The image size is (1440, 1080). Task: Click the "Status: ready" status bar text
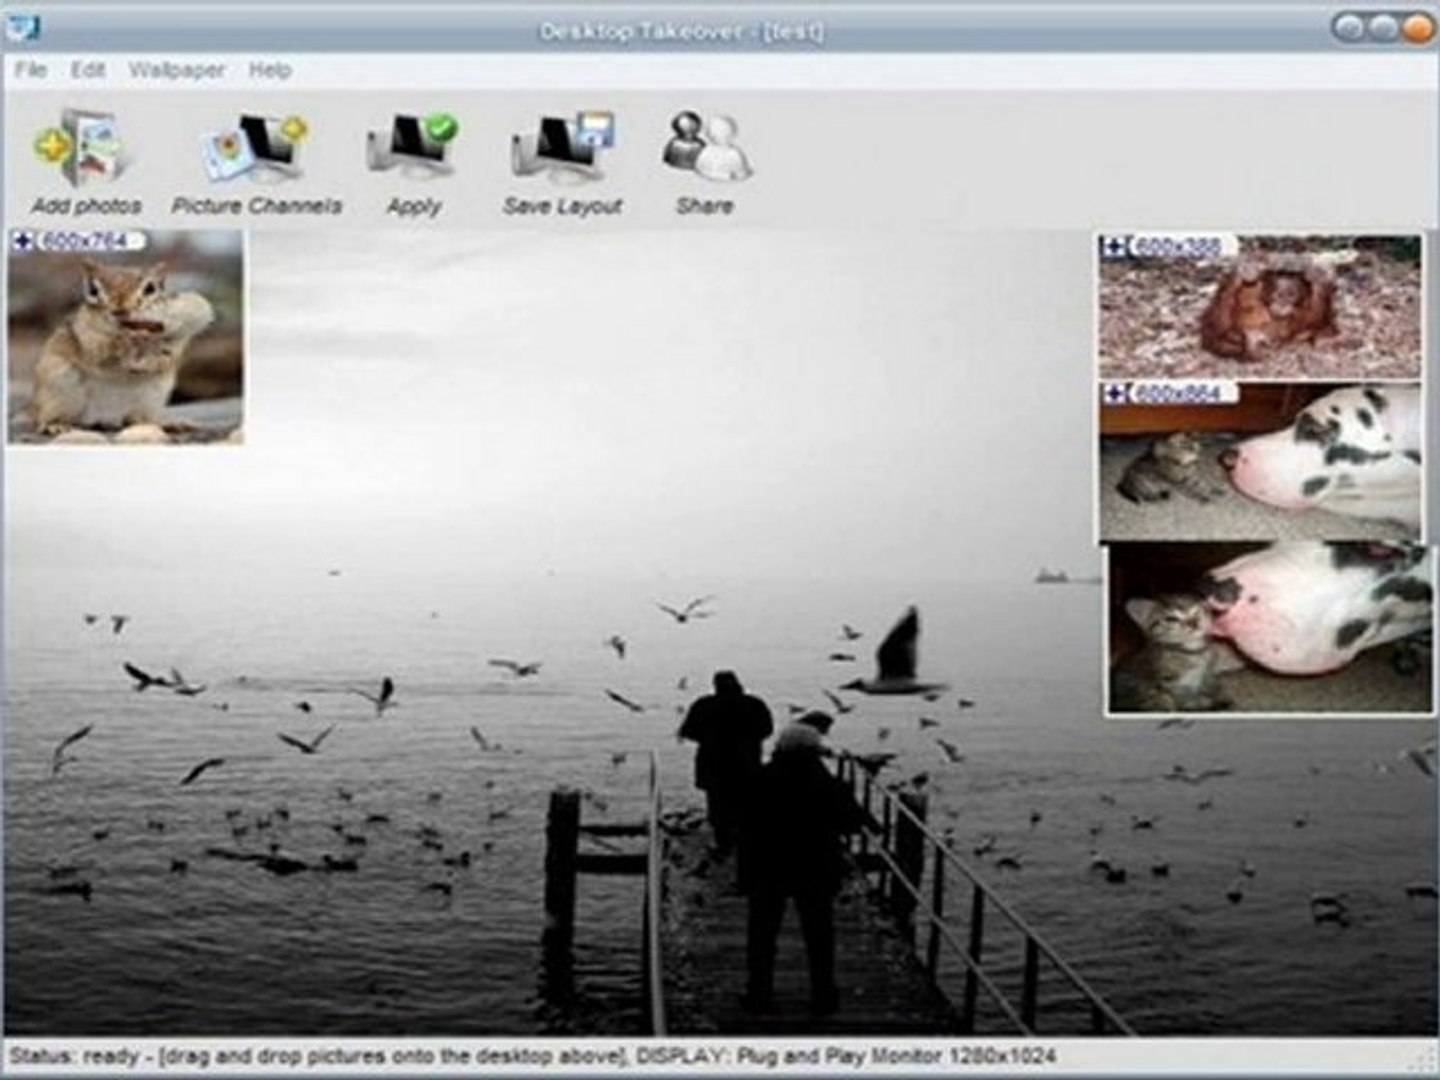pyautogui.click(x=74, y=1056)
